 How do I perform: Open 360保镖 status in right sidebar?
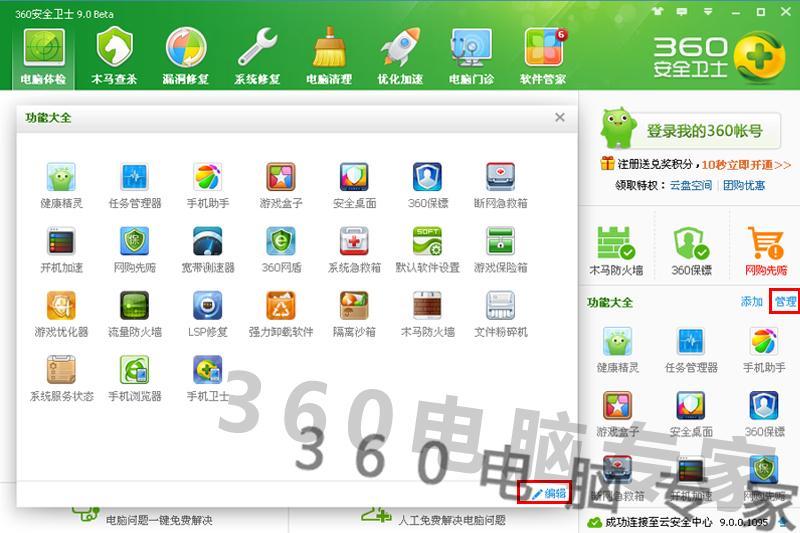[x=691, y=250]
